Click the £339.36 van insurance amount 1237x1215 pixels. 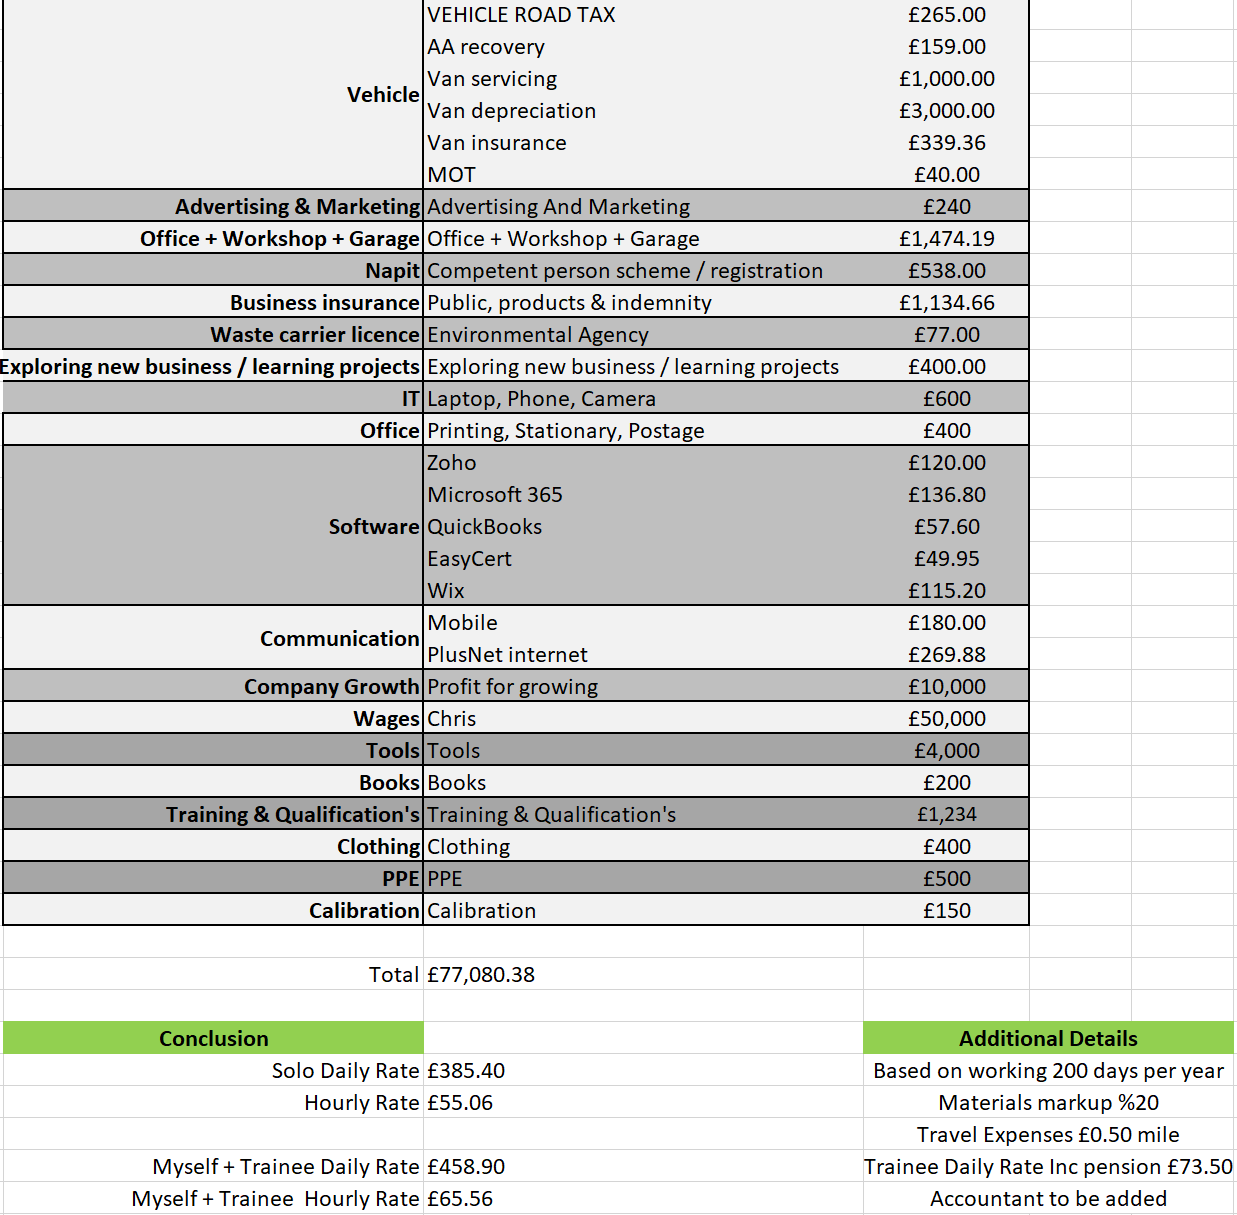click(947, 143)
